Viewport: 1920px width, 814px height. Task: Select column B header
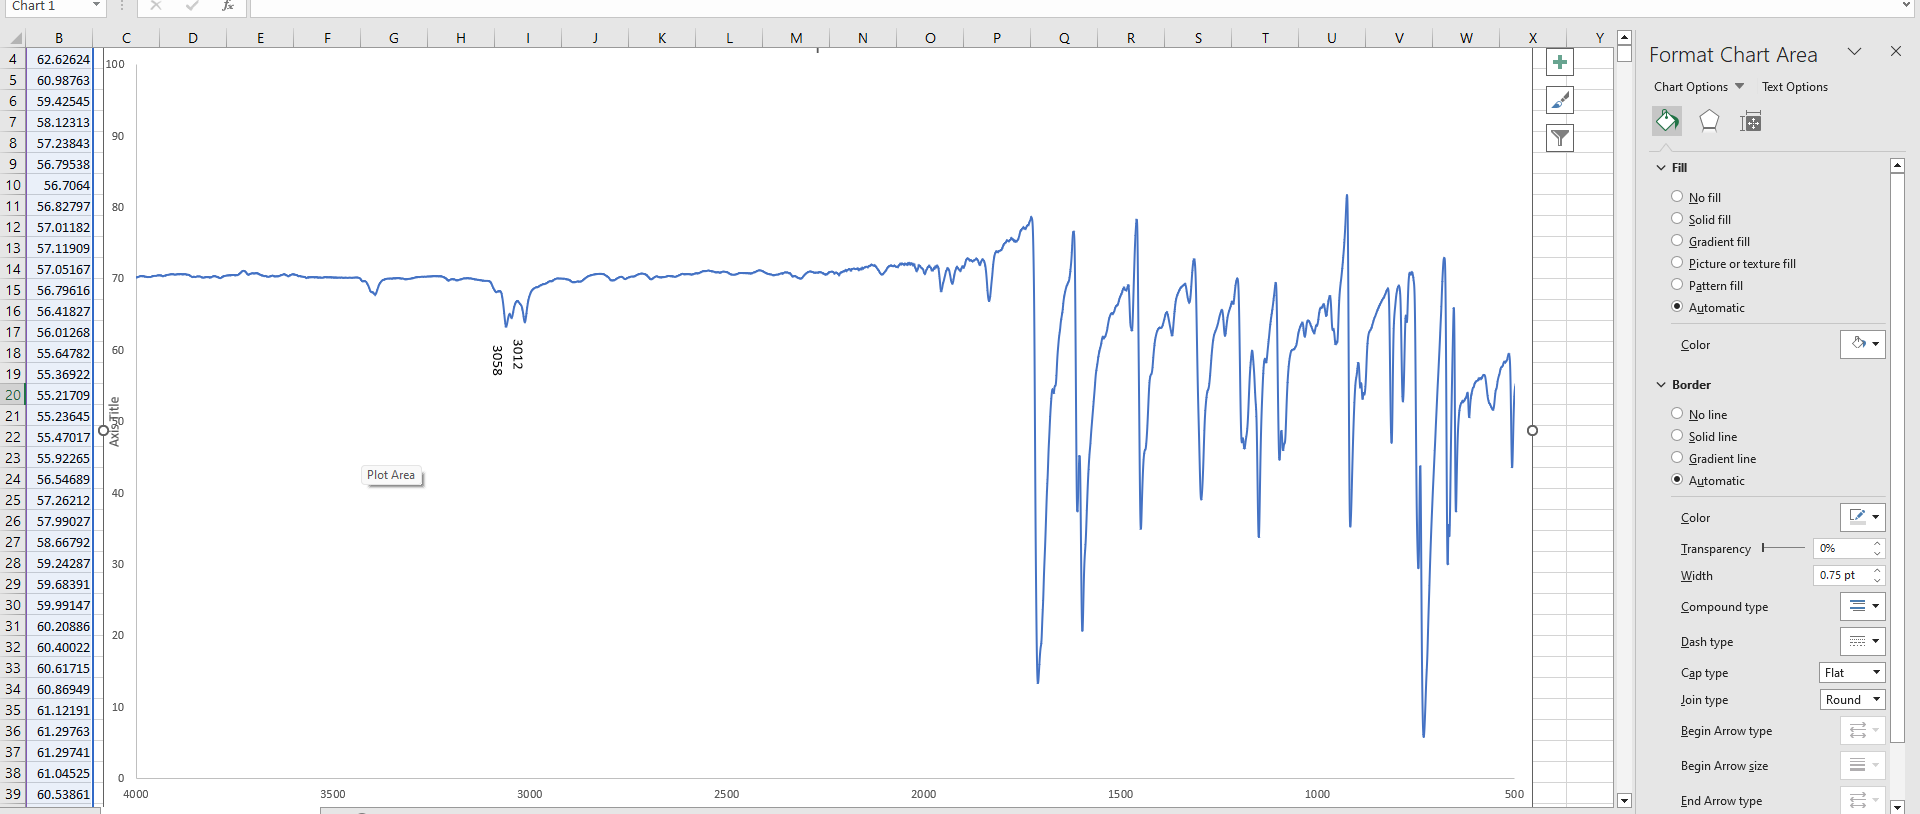click(59, 38)
